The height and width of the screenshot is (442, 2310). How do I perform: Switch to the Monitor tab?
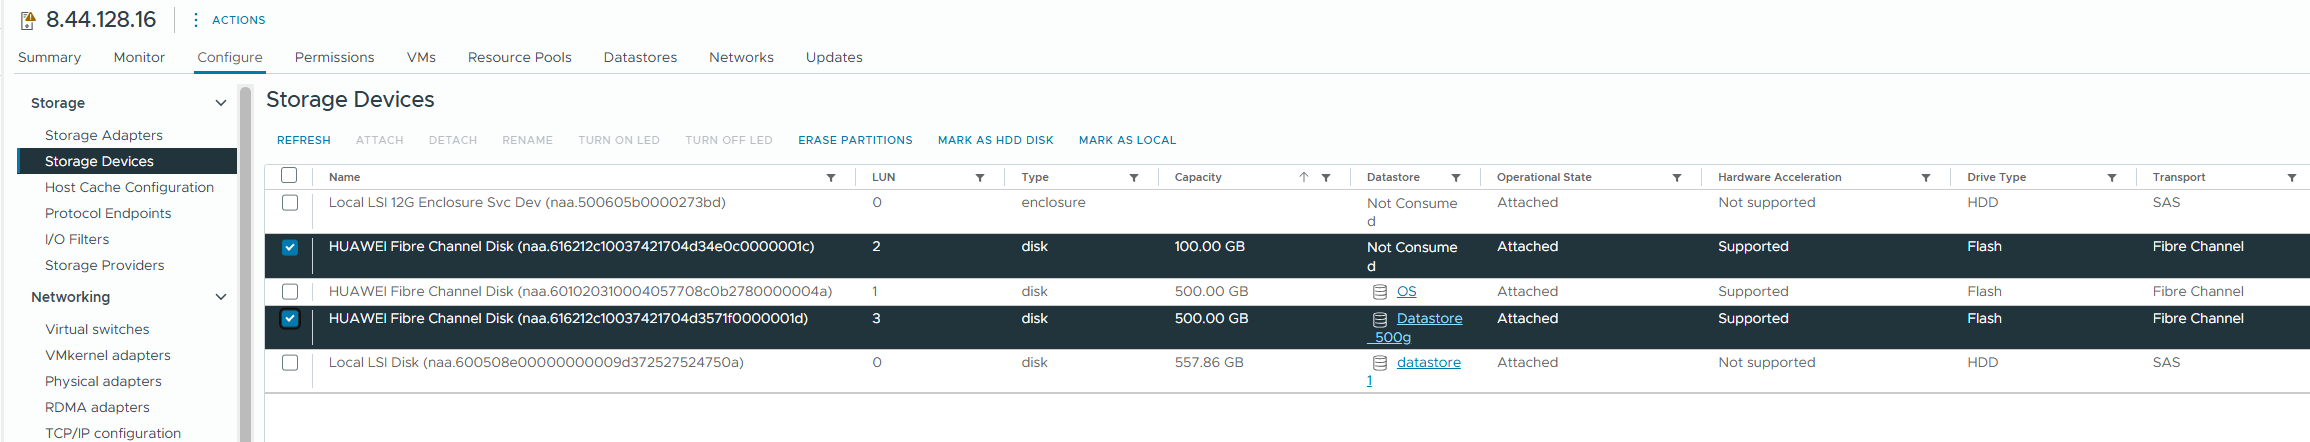(139, 57)
